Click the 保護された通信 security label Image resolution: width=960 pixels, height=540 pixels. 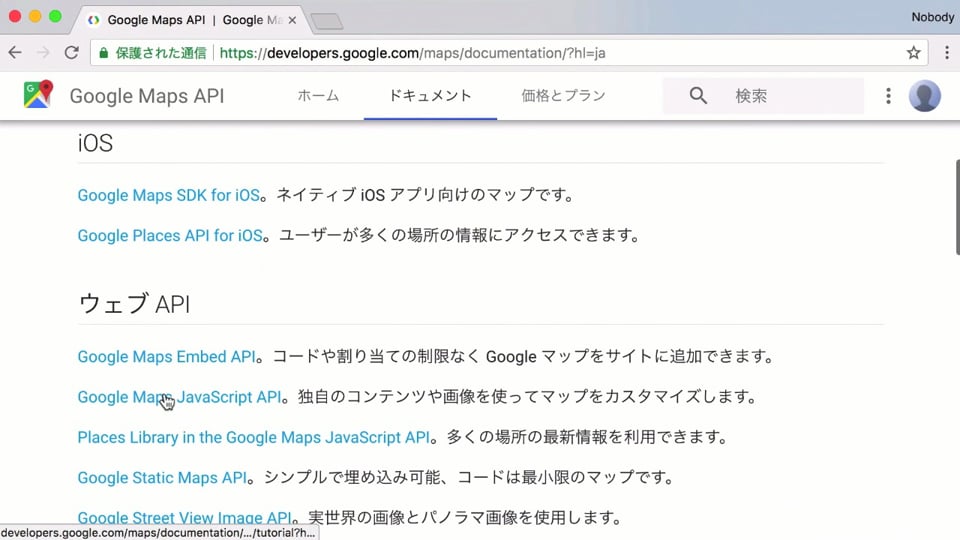161,53
